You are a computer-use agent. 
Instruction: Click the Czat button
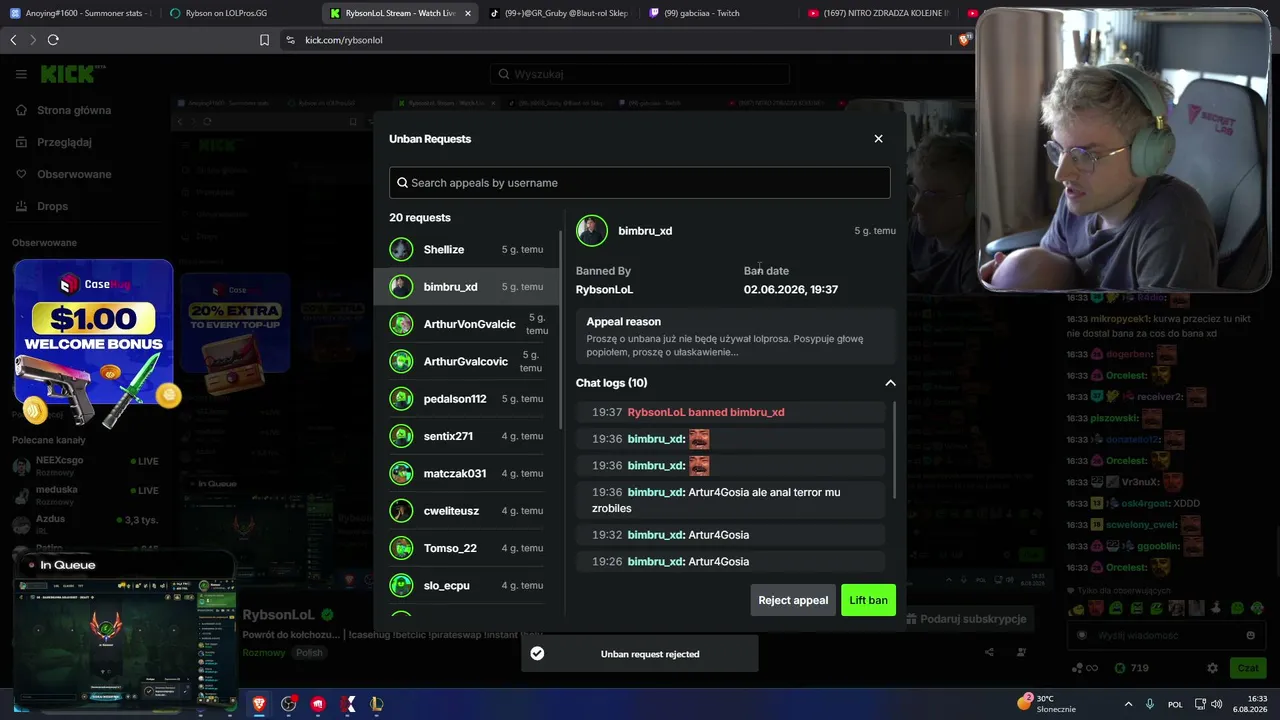pyautogui.click(x=1248, y=668)
